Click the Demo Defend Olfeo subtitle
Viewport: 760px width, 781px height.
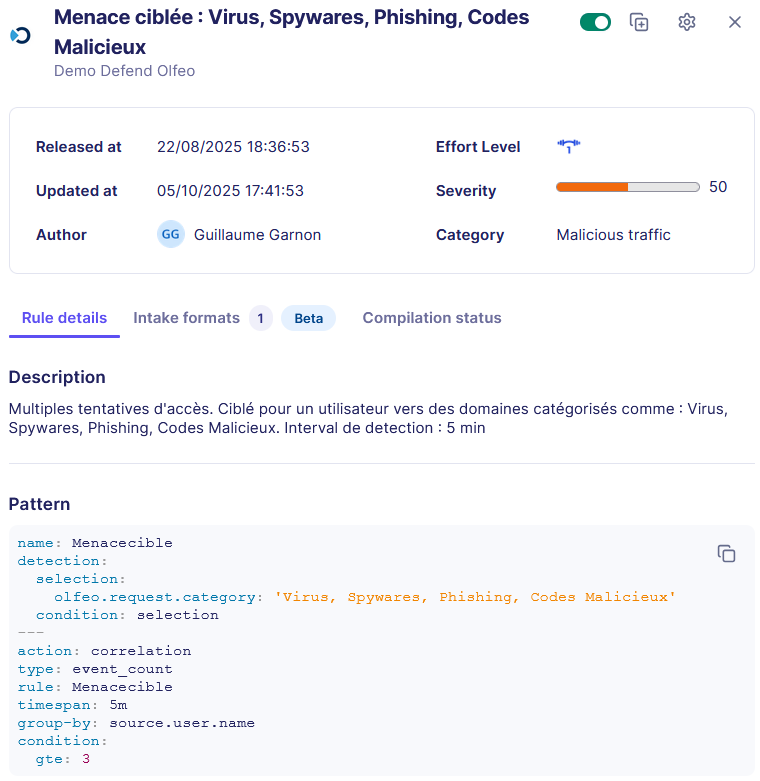click(124, 71)
